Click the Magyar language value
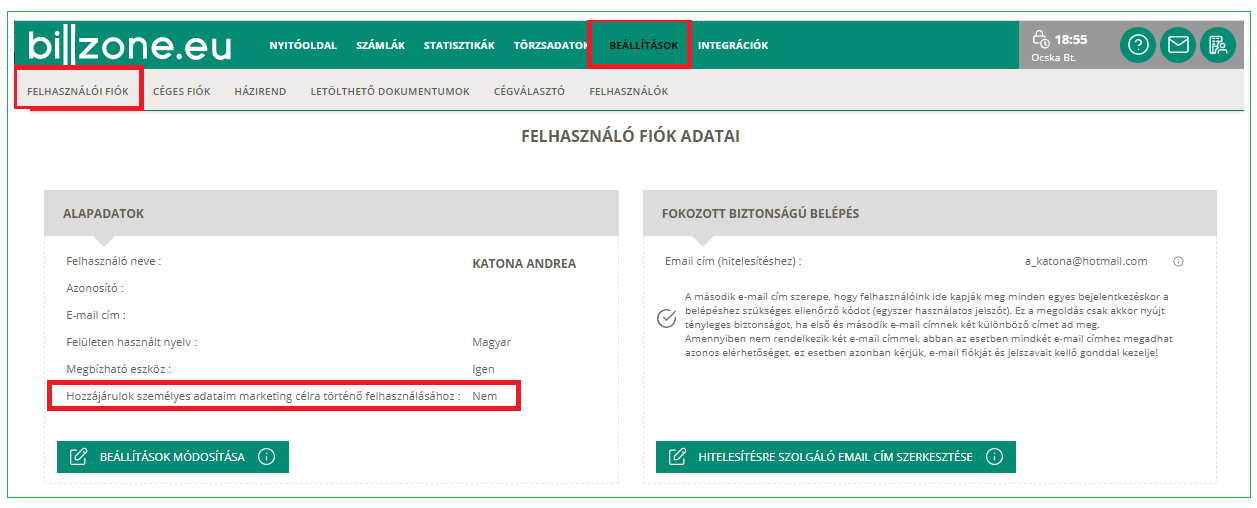This screenshot has height=508, width=1257. (x=492, y=342)
